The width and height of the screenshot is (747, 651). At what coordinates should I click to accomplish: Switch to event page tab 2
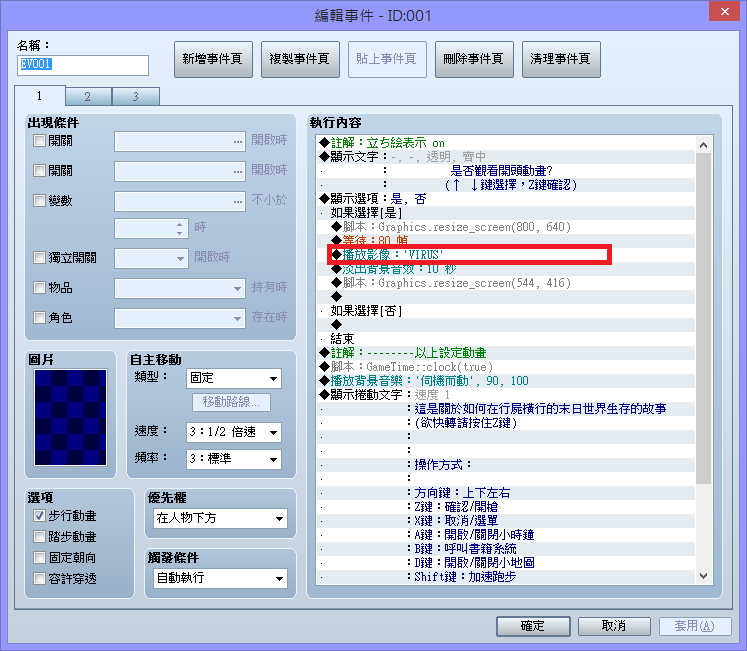coord(88,96)
